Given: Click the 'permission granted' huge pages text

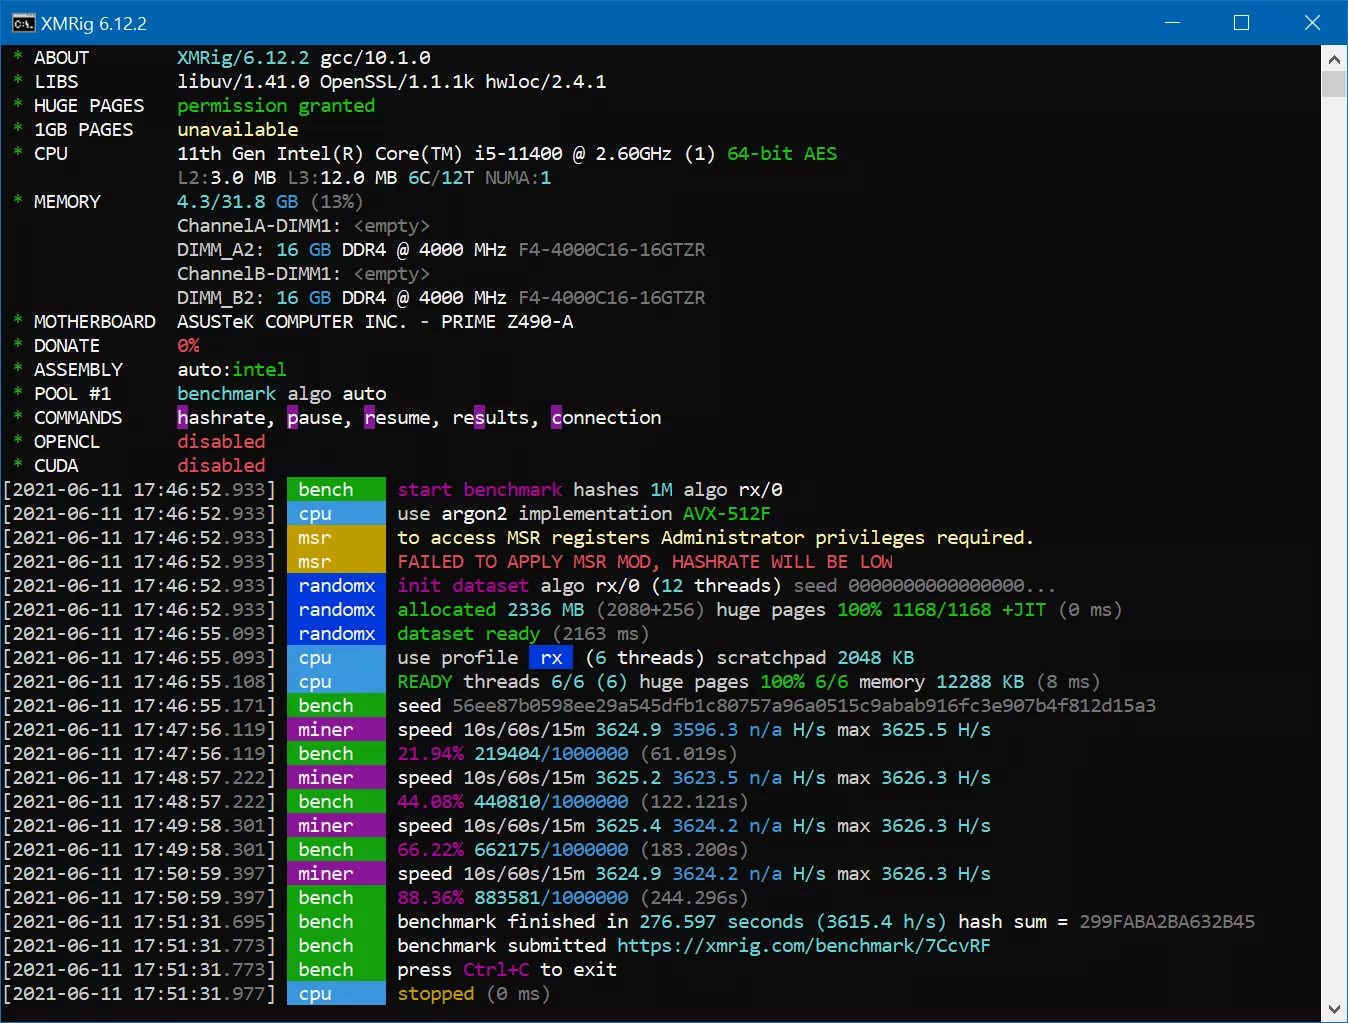Looking at the screenshot, I should pyautogui.click(x=276, y=106).
